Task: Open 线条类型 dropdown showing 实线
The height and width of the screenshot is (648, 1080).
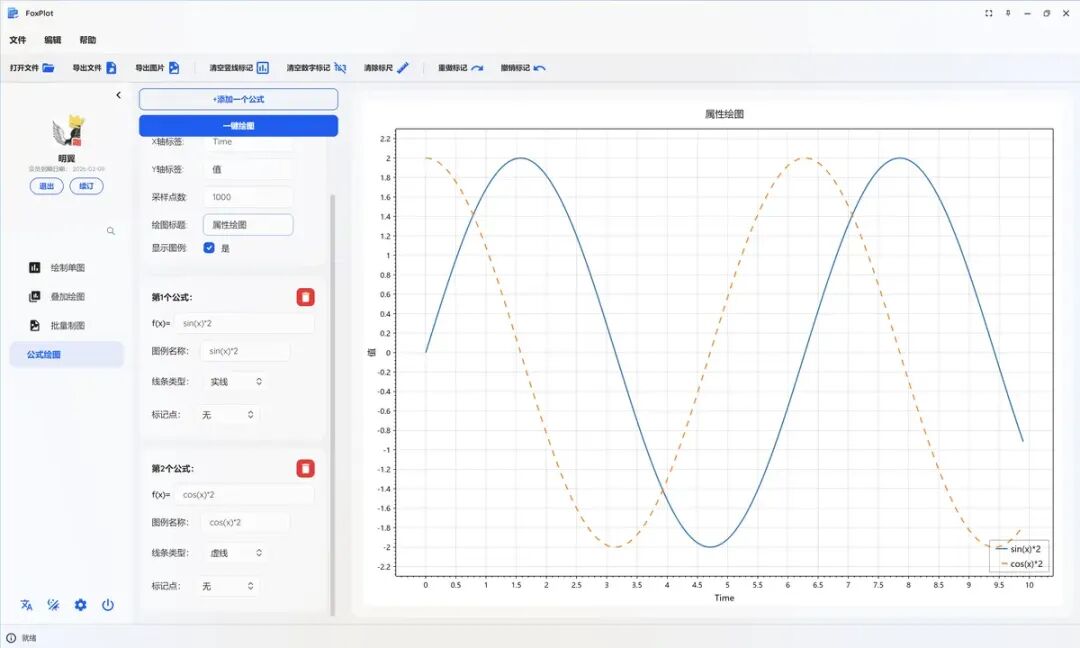Action: pyautogui.click(x=235, y=382)
